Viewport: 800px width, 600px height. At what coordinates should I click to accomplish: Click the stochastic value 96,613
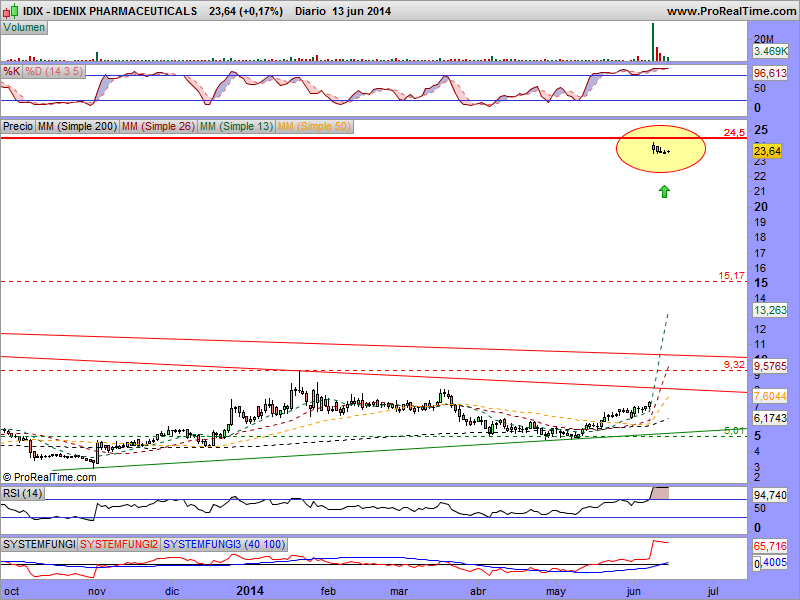click(770, 73)
